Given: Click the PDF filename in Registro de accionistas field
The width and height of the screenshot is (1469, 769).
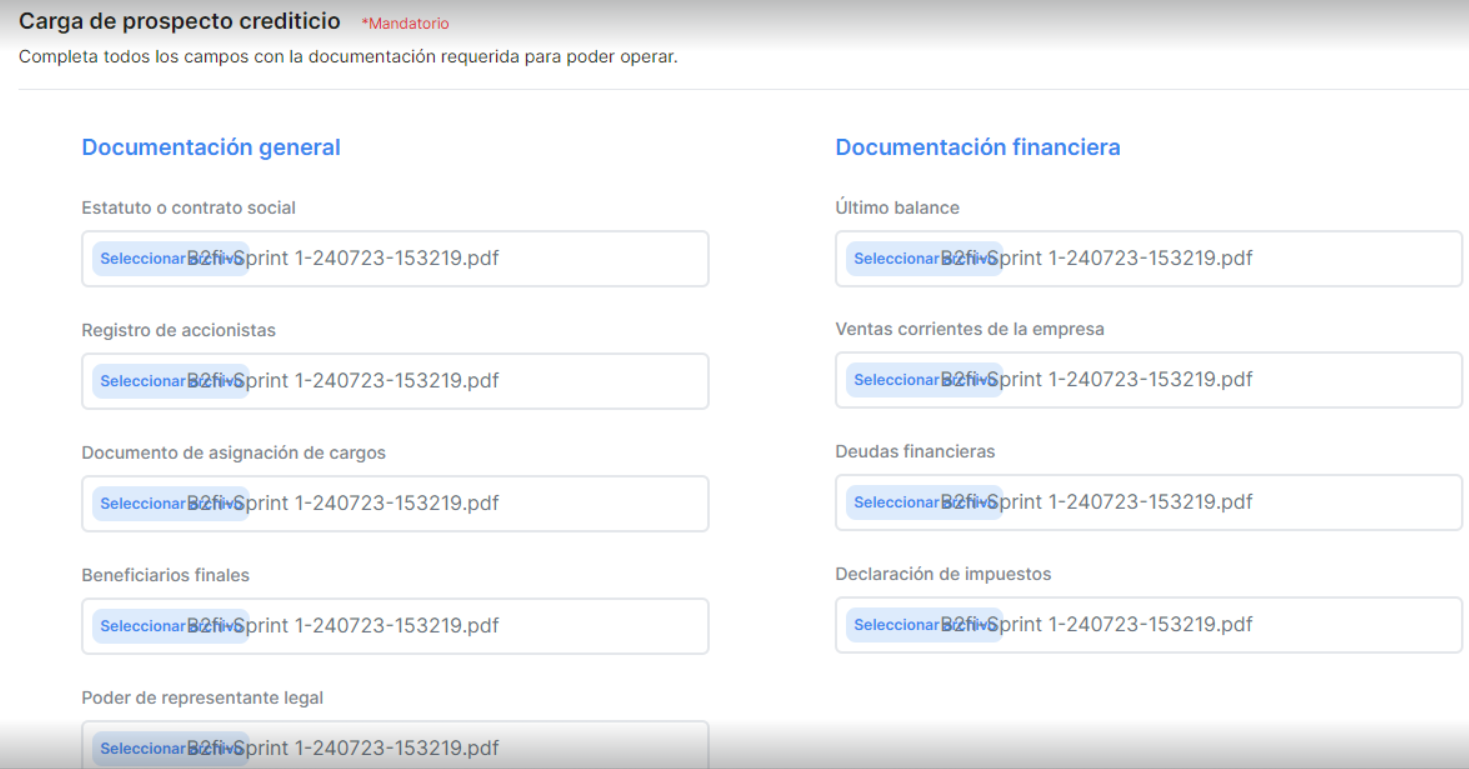Looking at the screenshot, I should coord(370,381).
